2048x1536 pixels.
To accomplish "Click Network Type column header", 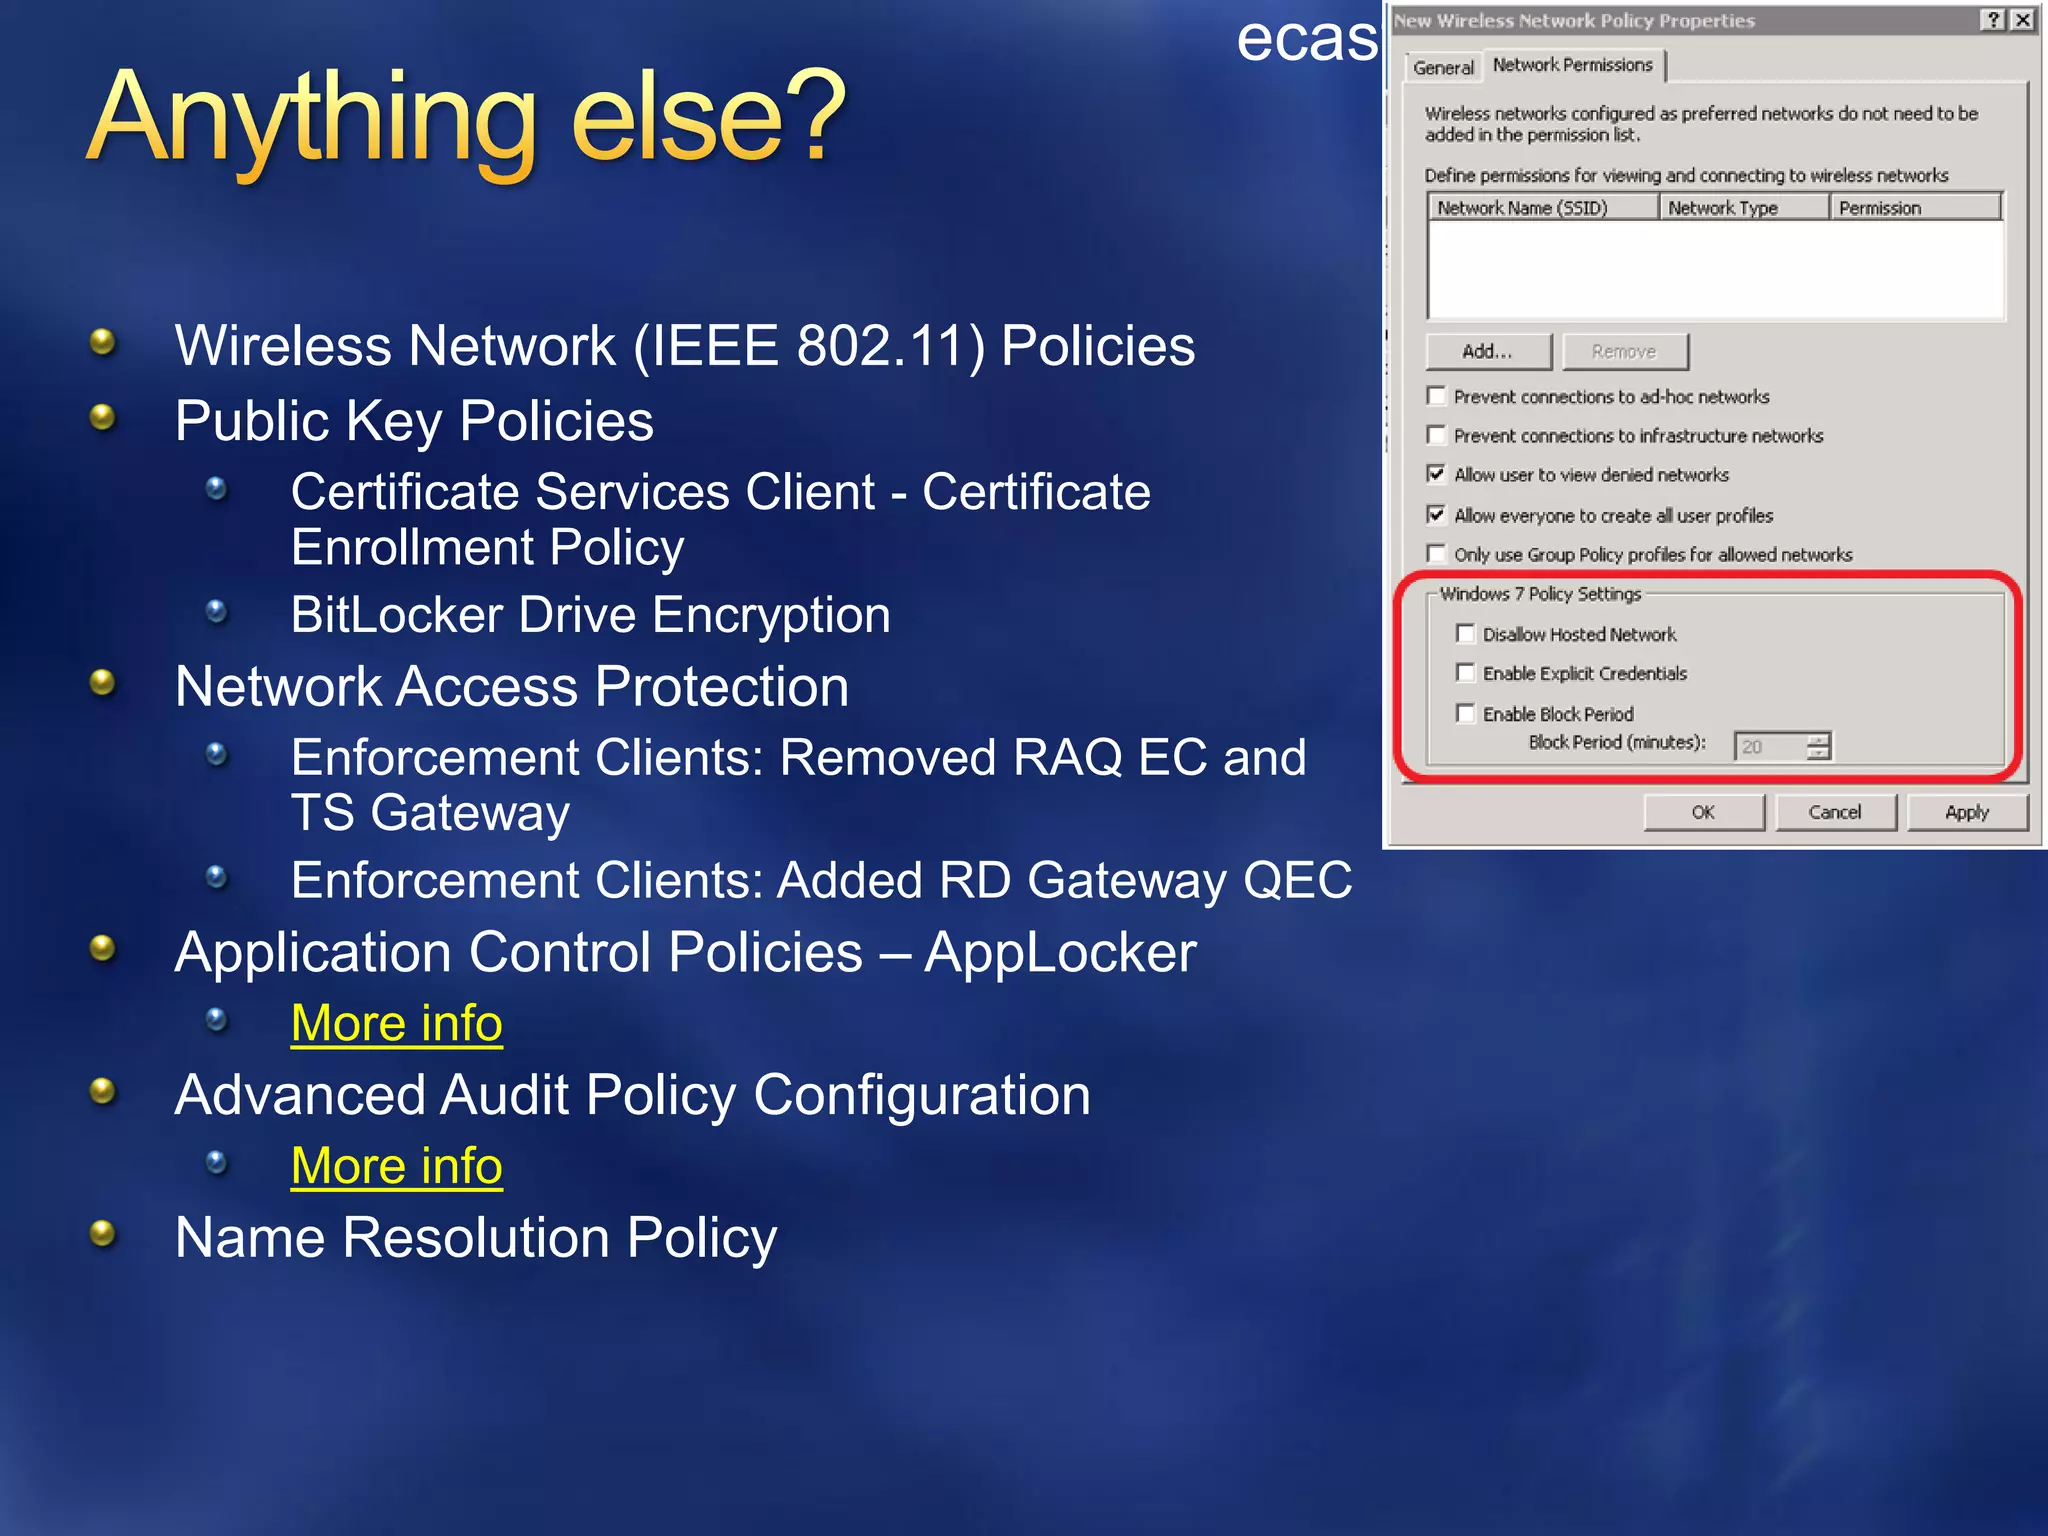I will point(1745,207).
